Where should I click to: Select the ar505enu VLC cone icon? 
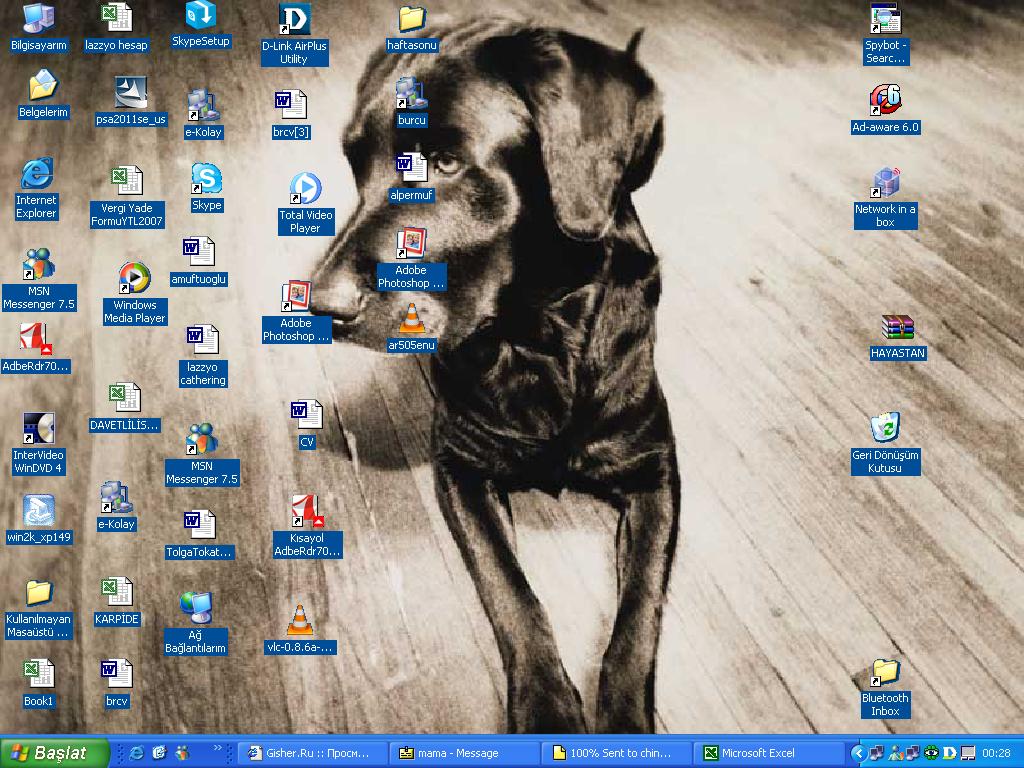411,320
